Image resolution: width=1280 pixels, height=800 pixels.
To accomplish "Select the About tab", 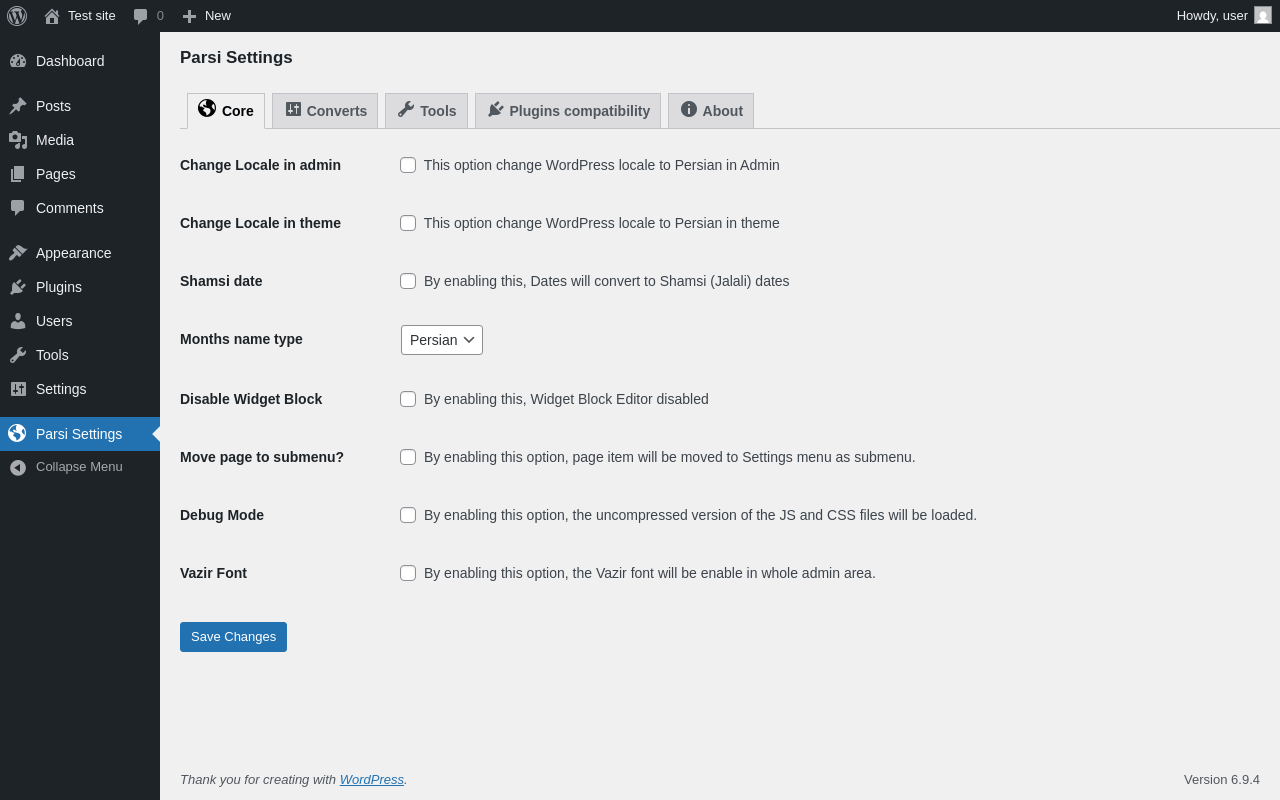I will [x=711, y=111].
